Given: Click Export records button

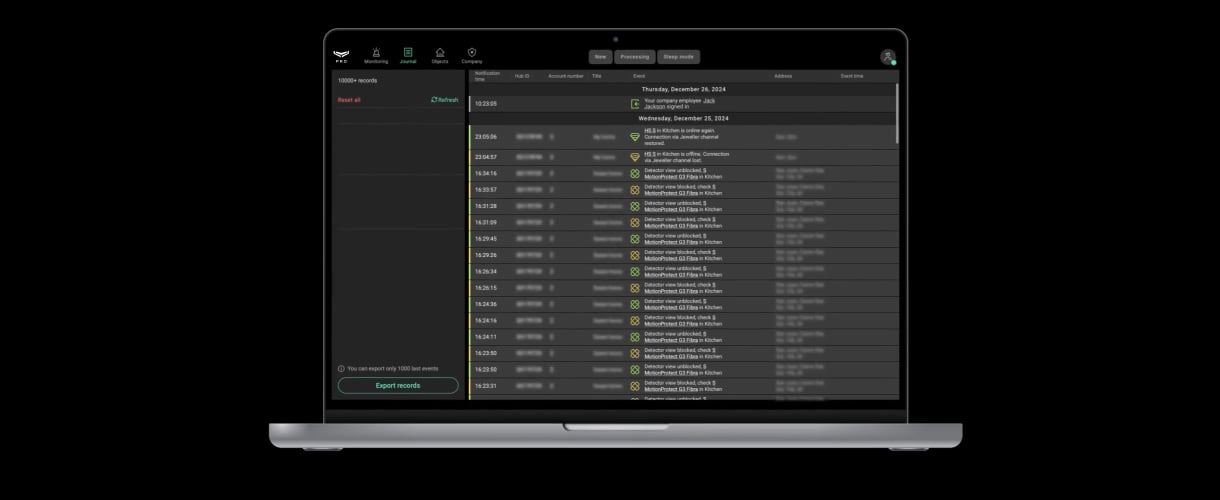Looking at the screenshot, I should (398, 385).
